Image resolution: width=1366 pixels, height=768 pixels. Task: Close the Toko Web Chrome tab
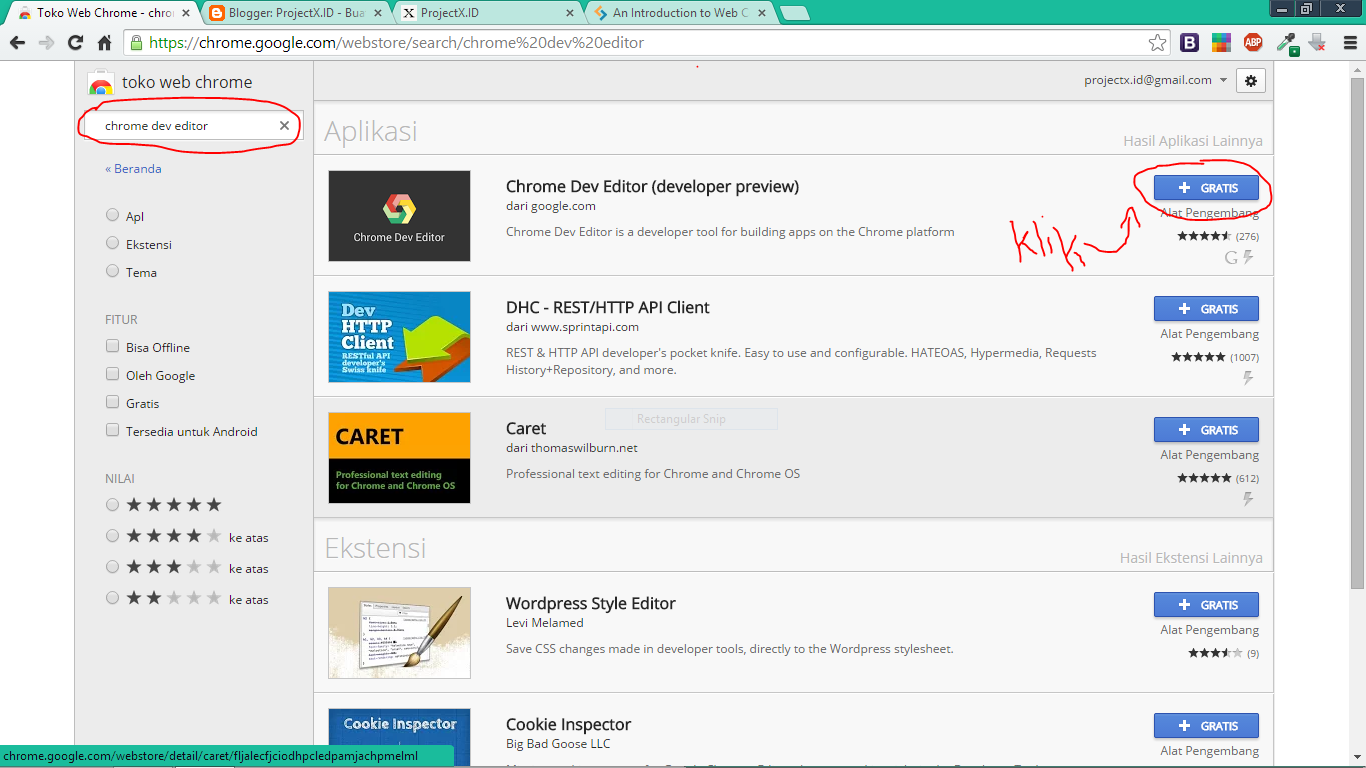click(185, 13)
